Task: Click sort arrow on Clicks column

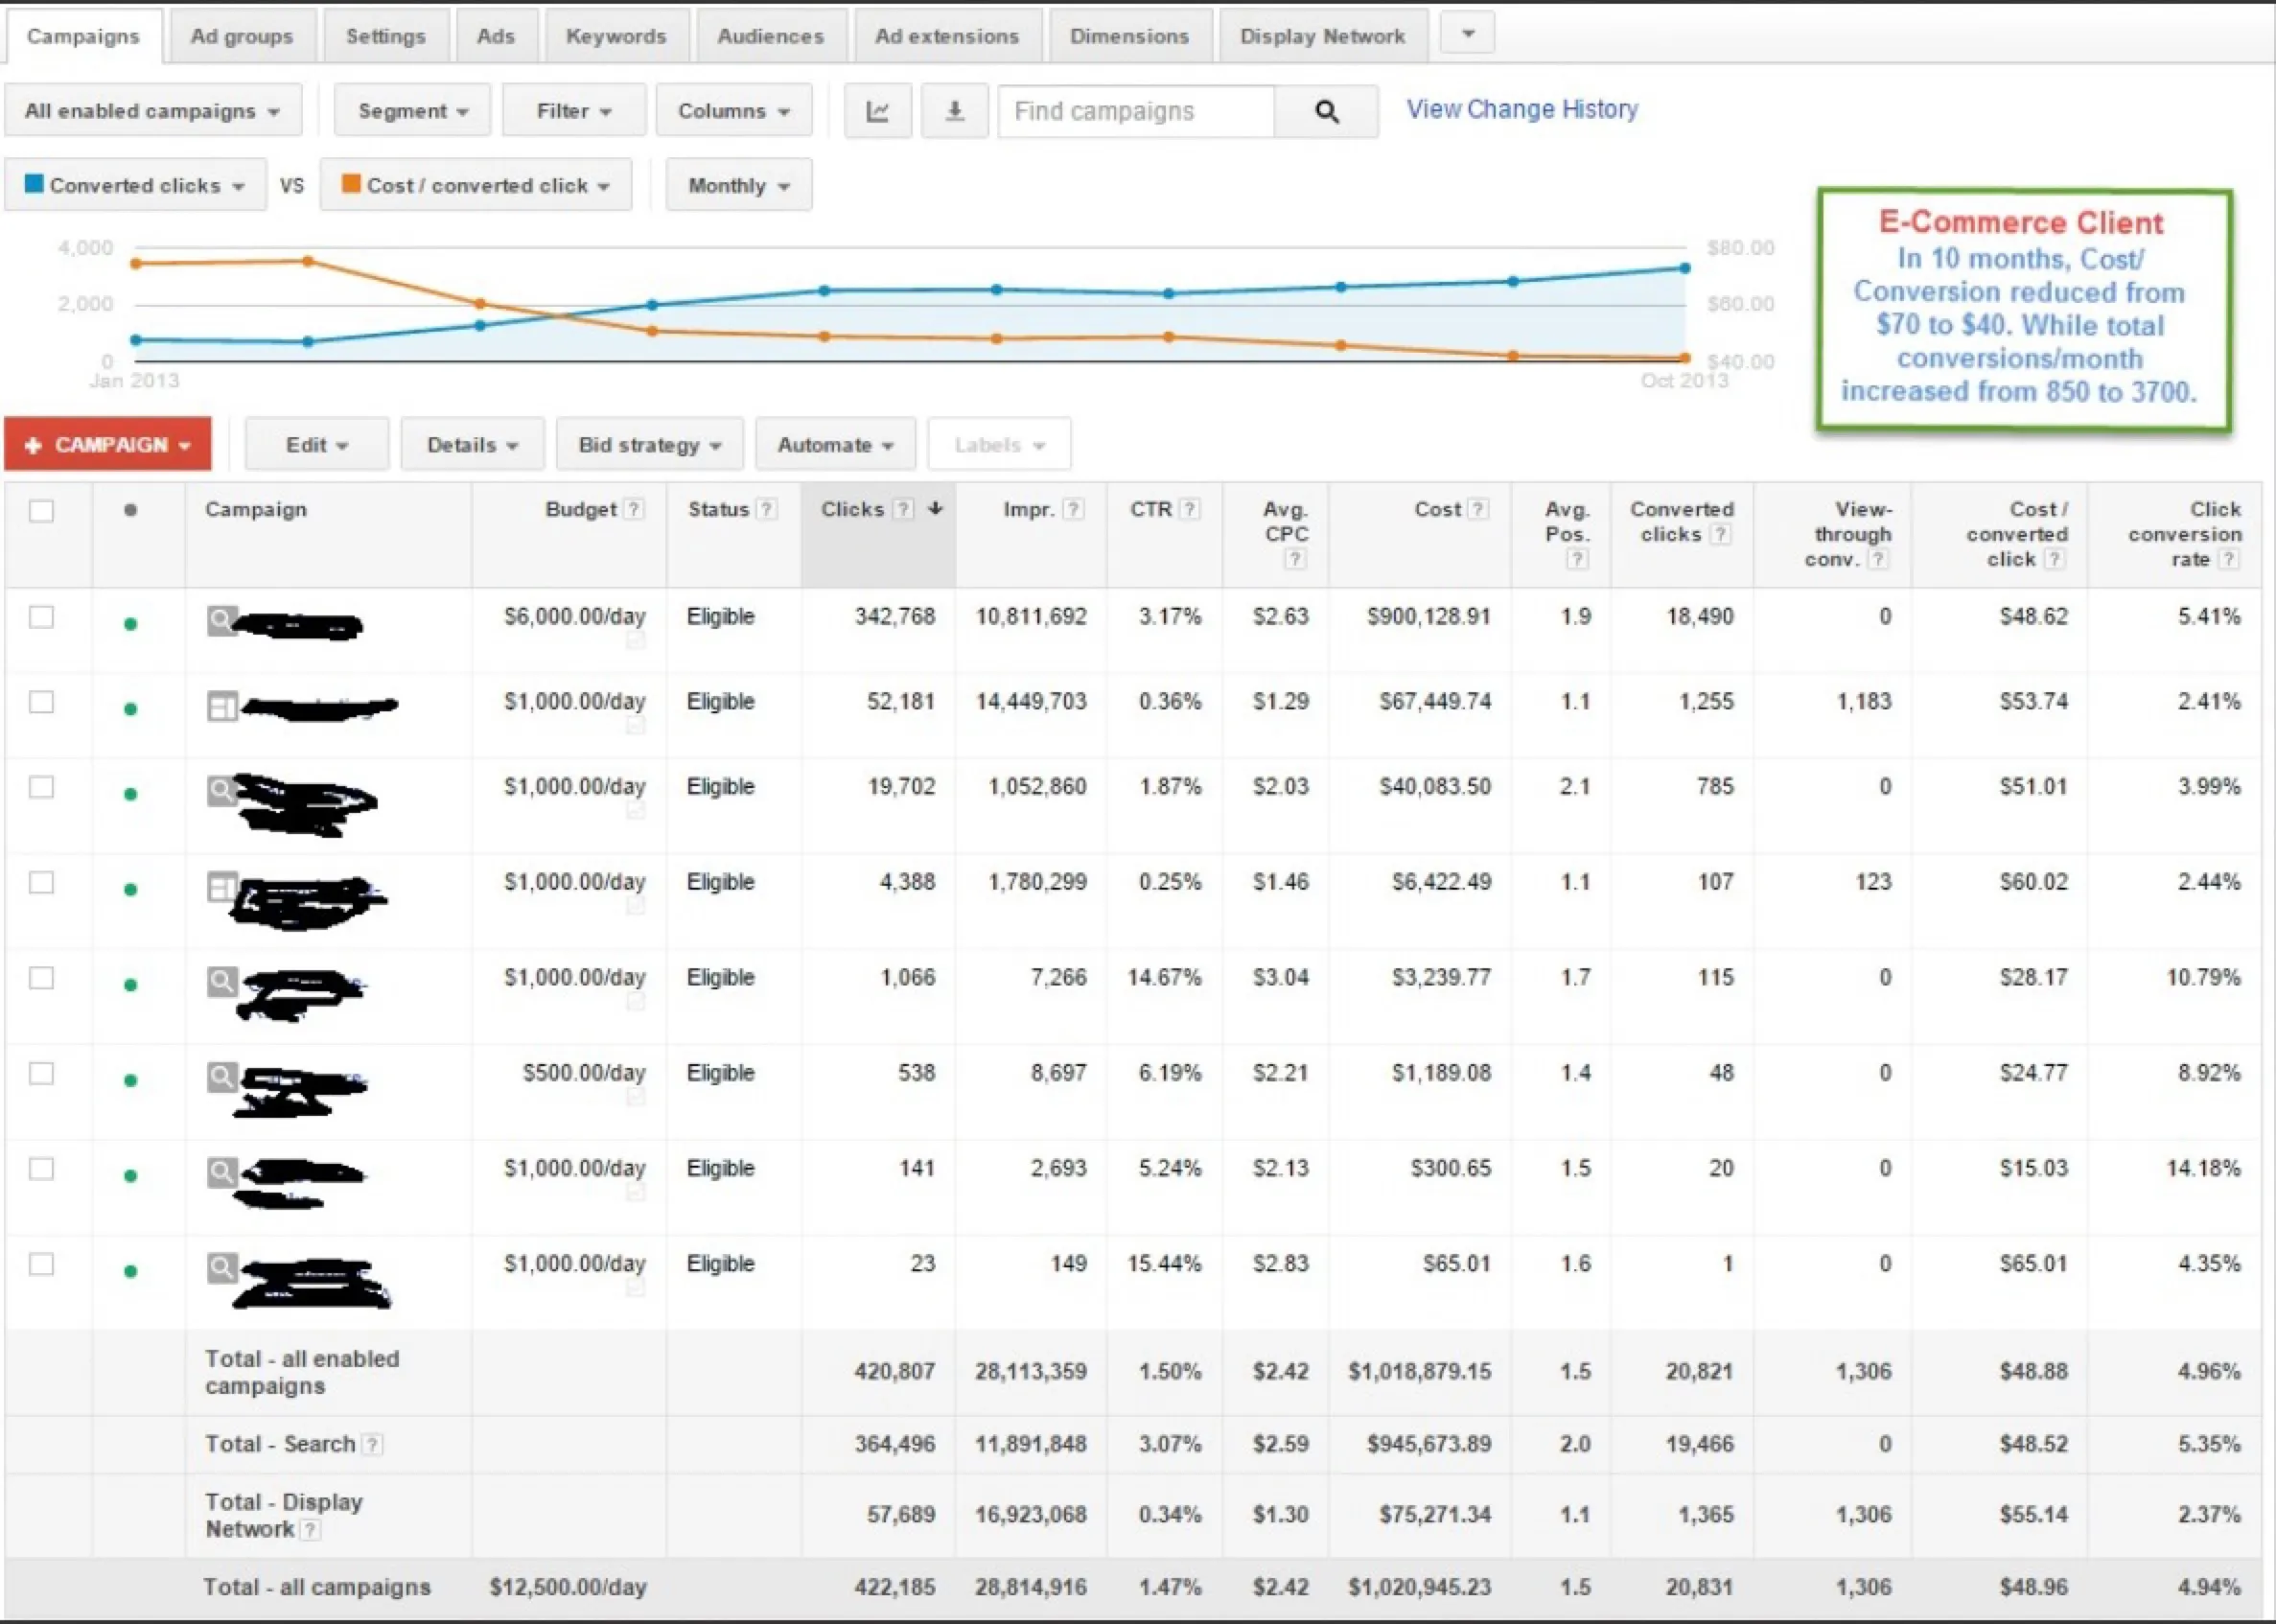Action: (x=935, y=508)
